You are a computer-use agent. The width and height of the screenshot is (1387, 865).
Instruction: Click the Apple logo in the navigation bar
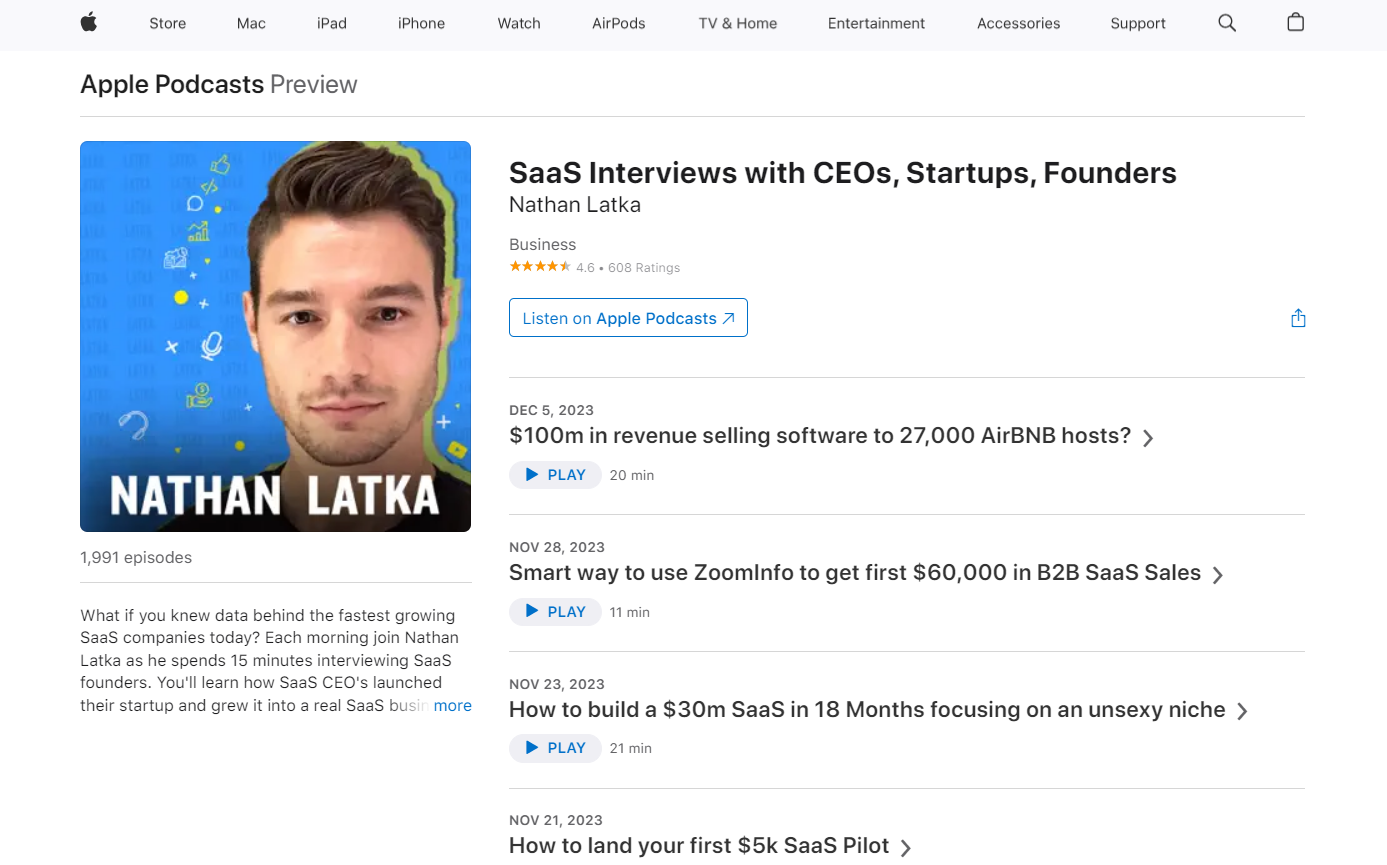pos(88,23)
